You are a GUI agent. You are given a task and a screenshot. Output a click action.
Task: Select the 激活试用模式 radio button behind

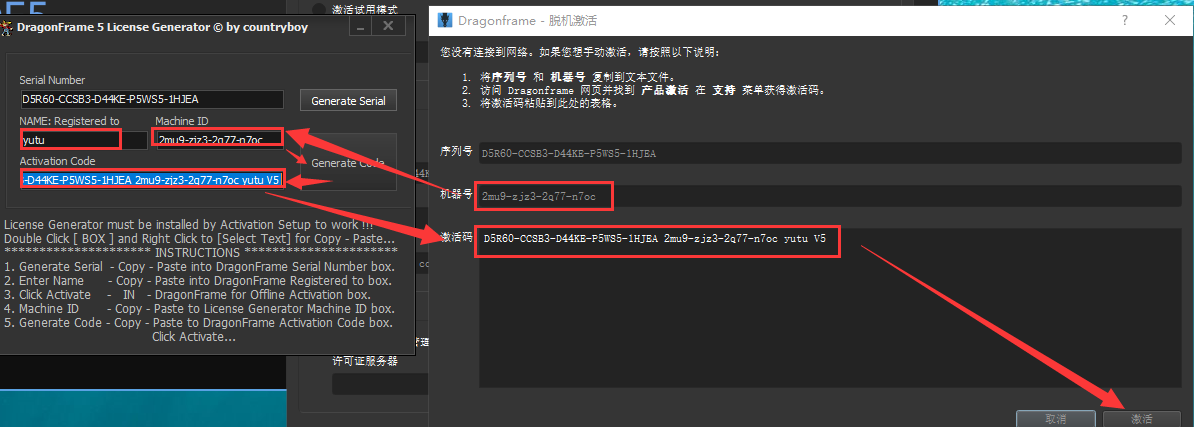coord(320,9)
